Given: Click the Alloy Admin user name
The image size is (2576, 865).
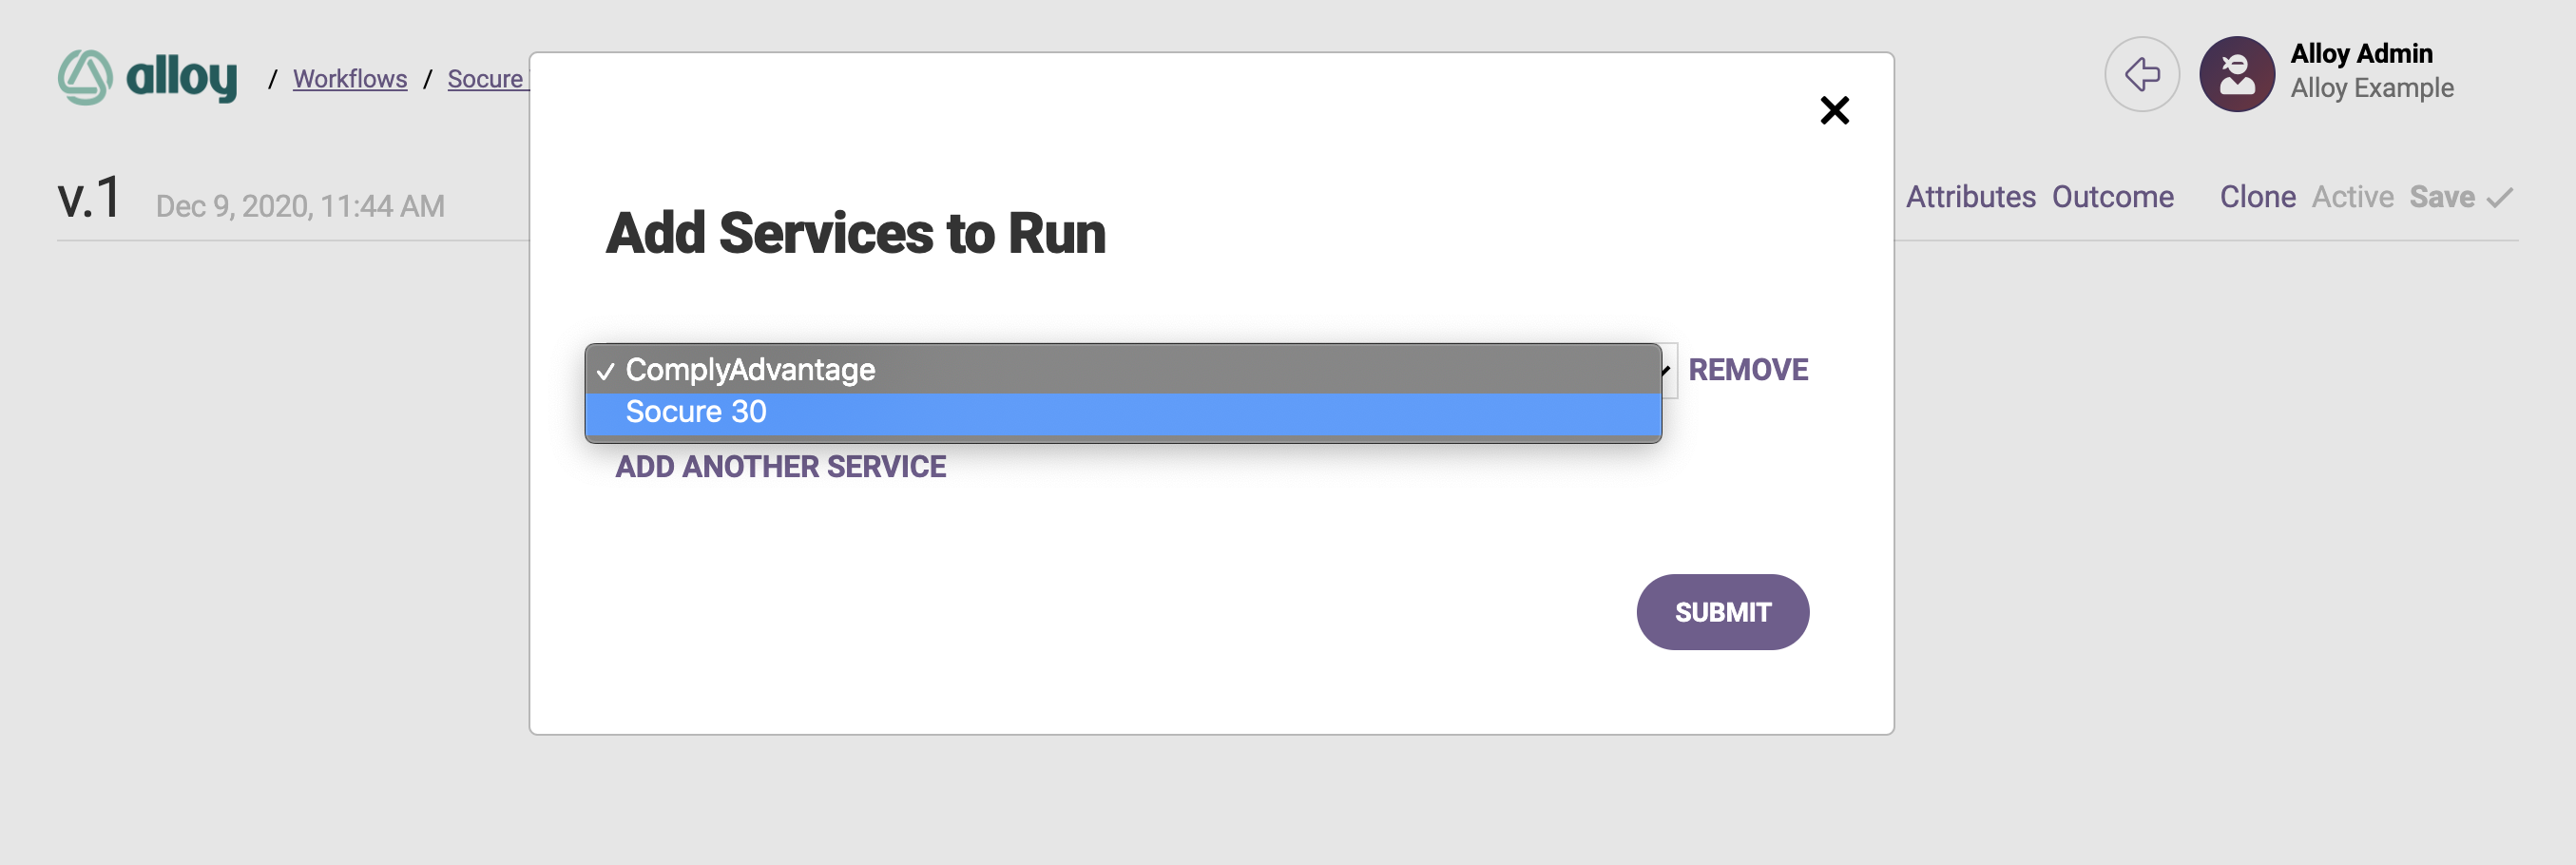Looking at the screenshot, I should 2360,54.
